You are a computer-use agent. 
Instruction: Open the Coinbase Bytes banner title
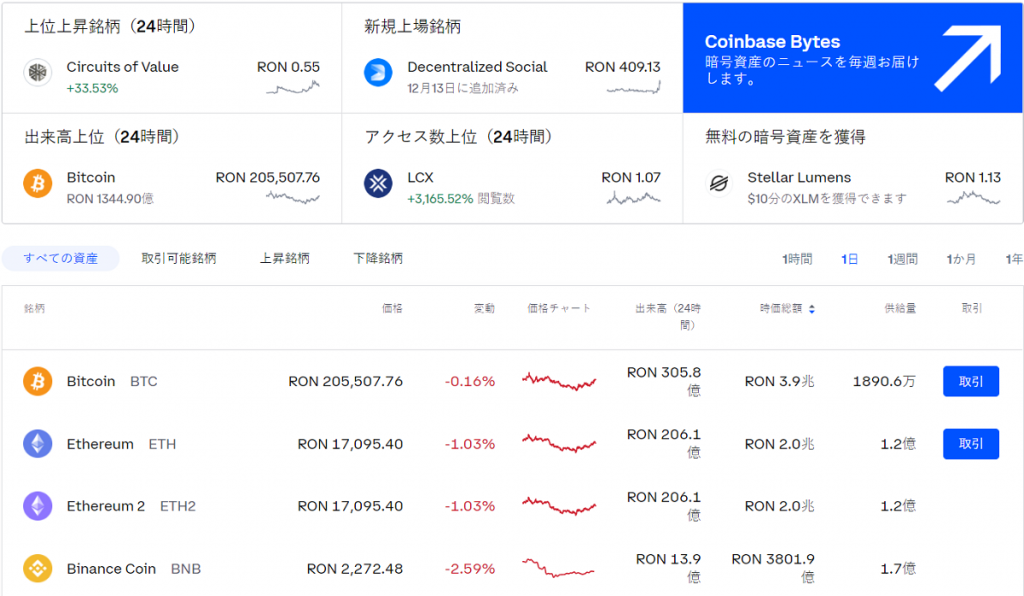[x=773, y=42]
